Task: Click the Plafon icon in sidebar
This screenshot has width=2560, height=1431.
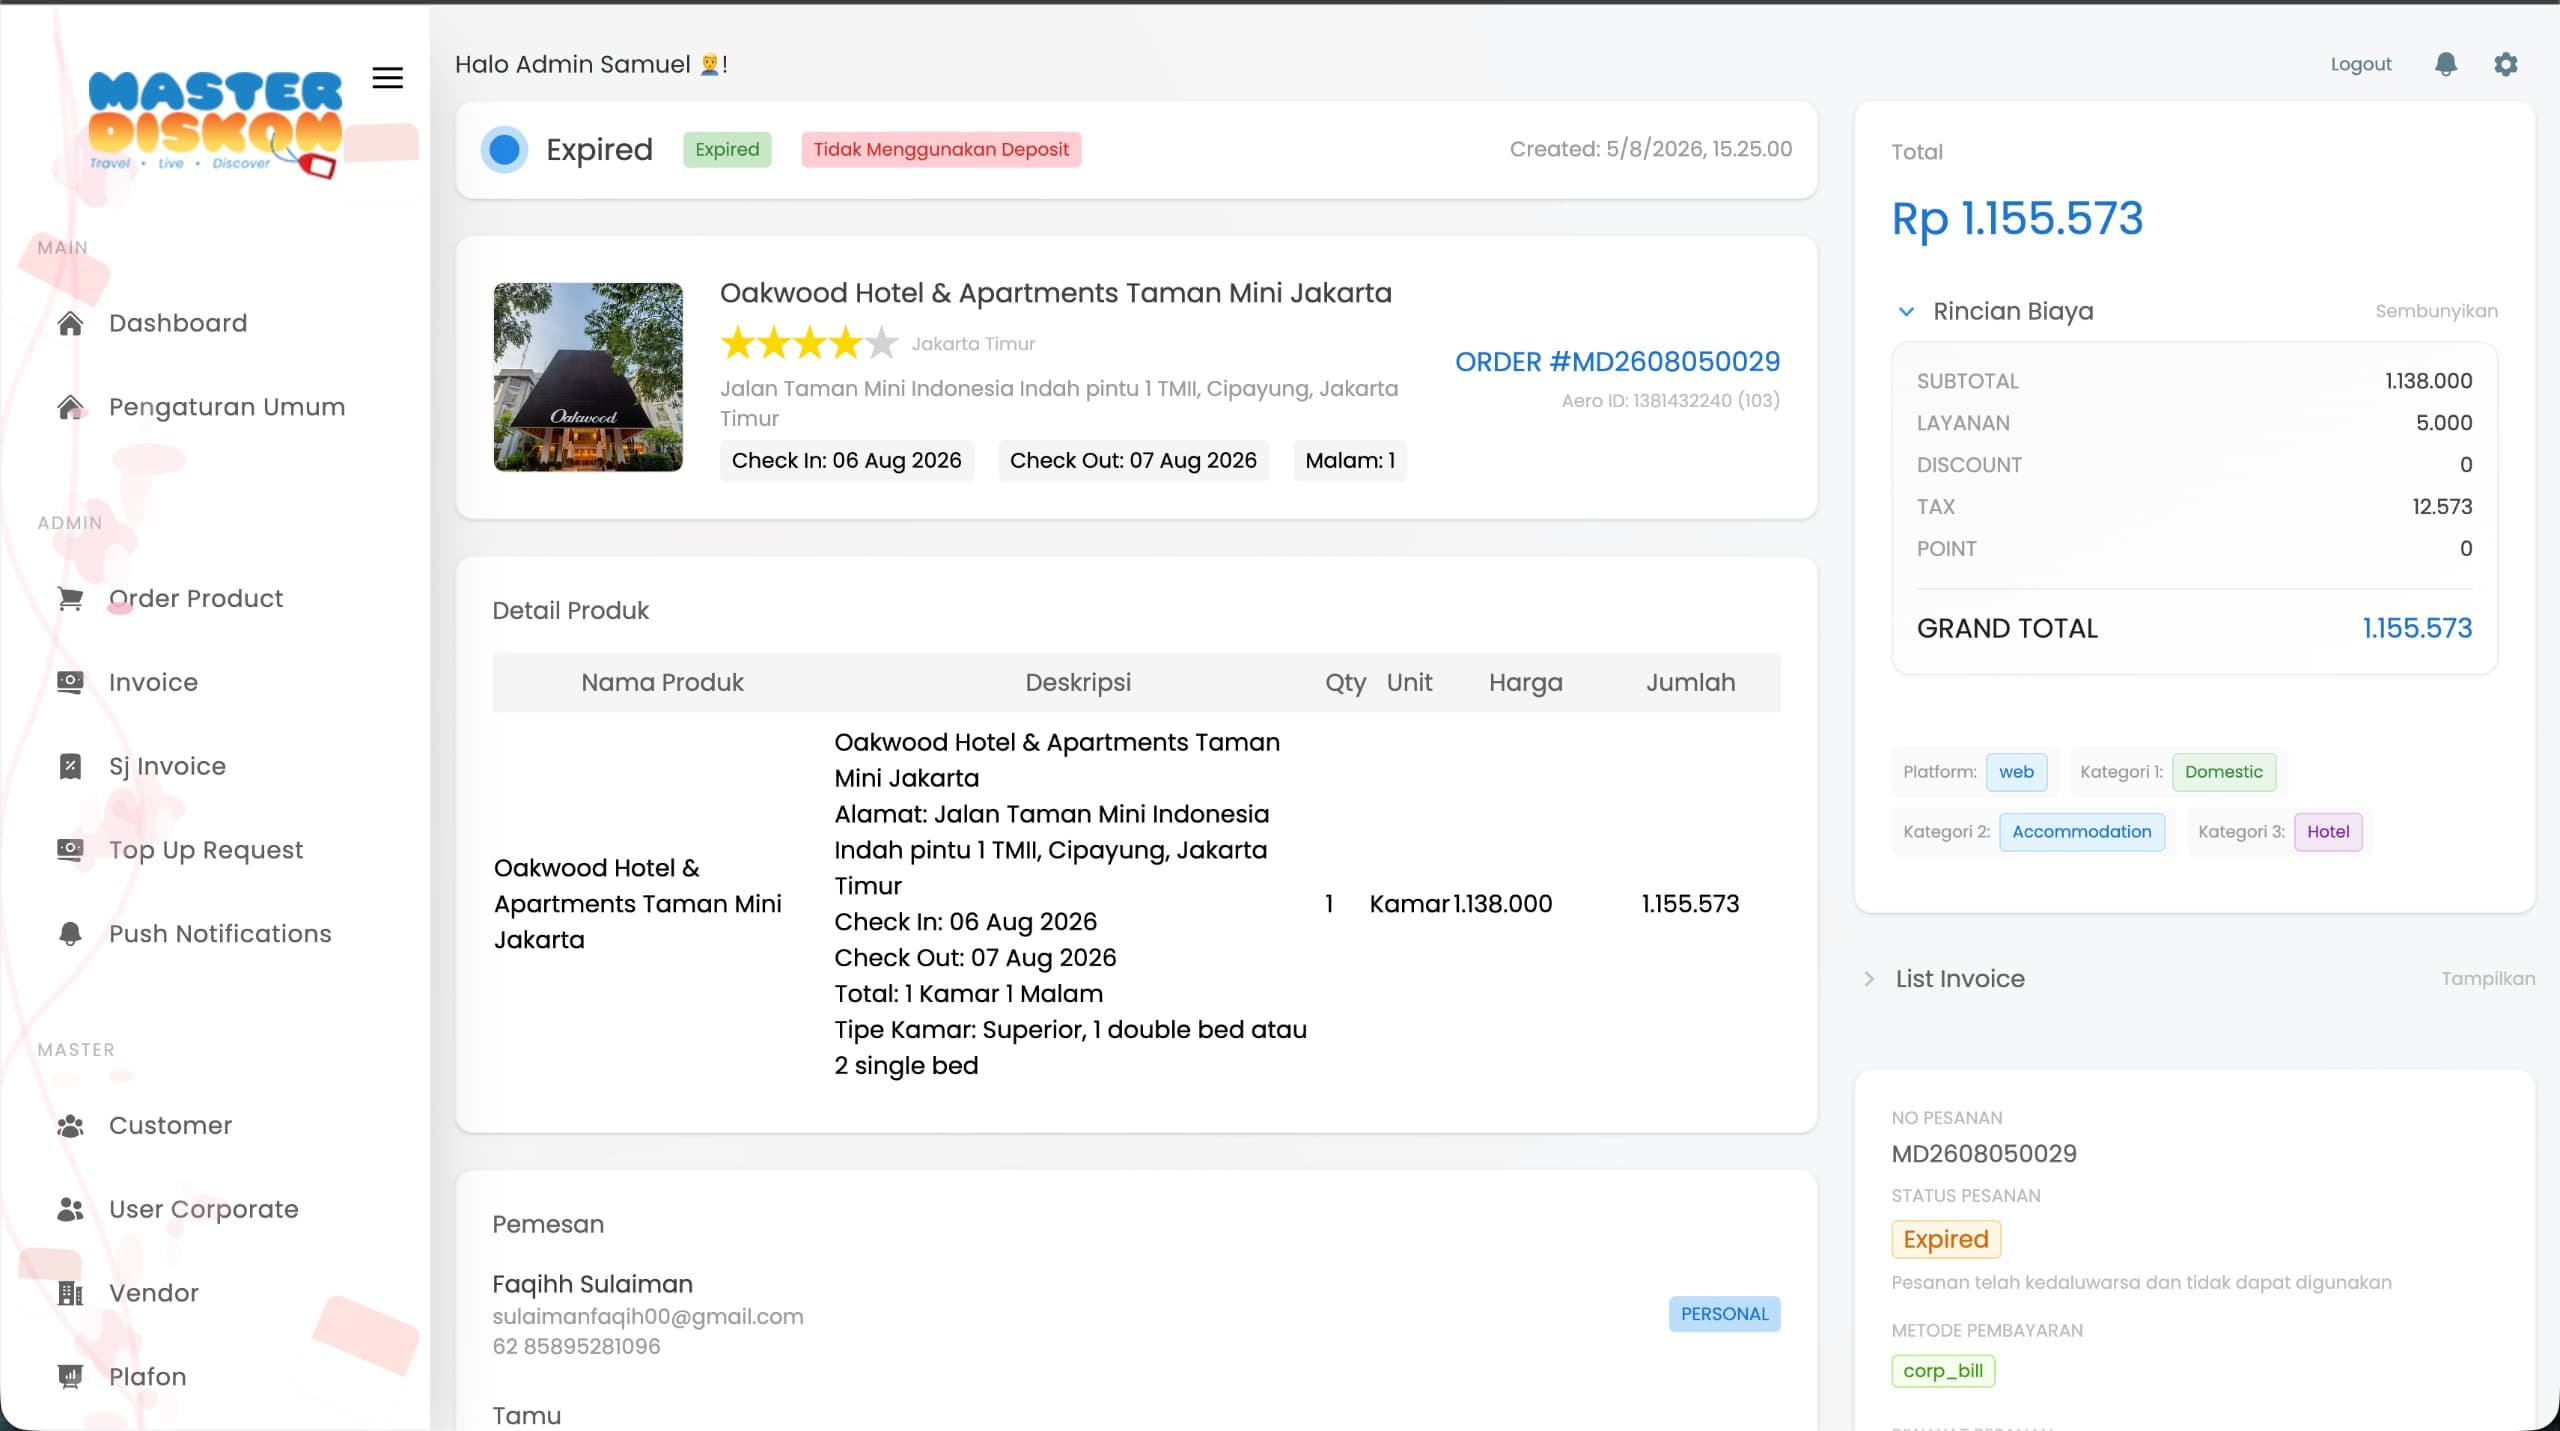Action: pos(70,1377)
